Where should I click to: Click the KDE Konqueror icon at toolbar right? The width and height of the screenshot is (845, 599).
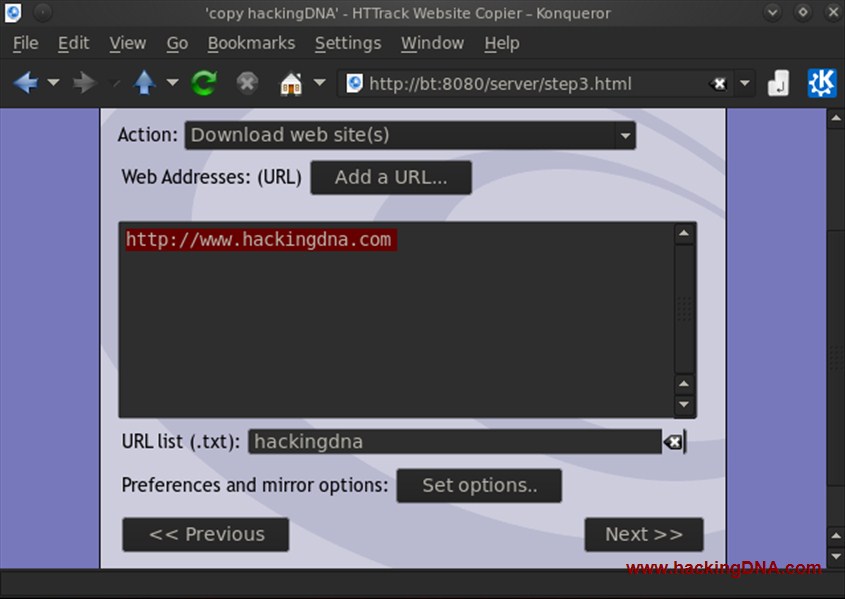(x=822, y=82)
